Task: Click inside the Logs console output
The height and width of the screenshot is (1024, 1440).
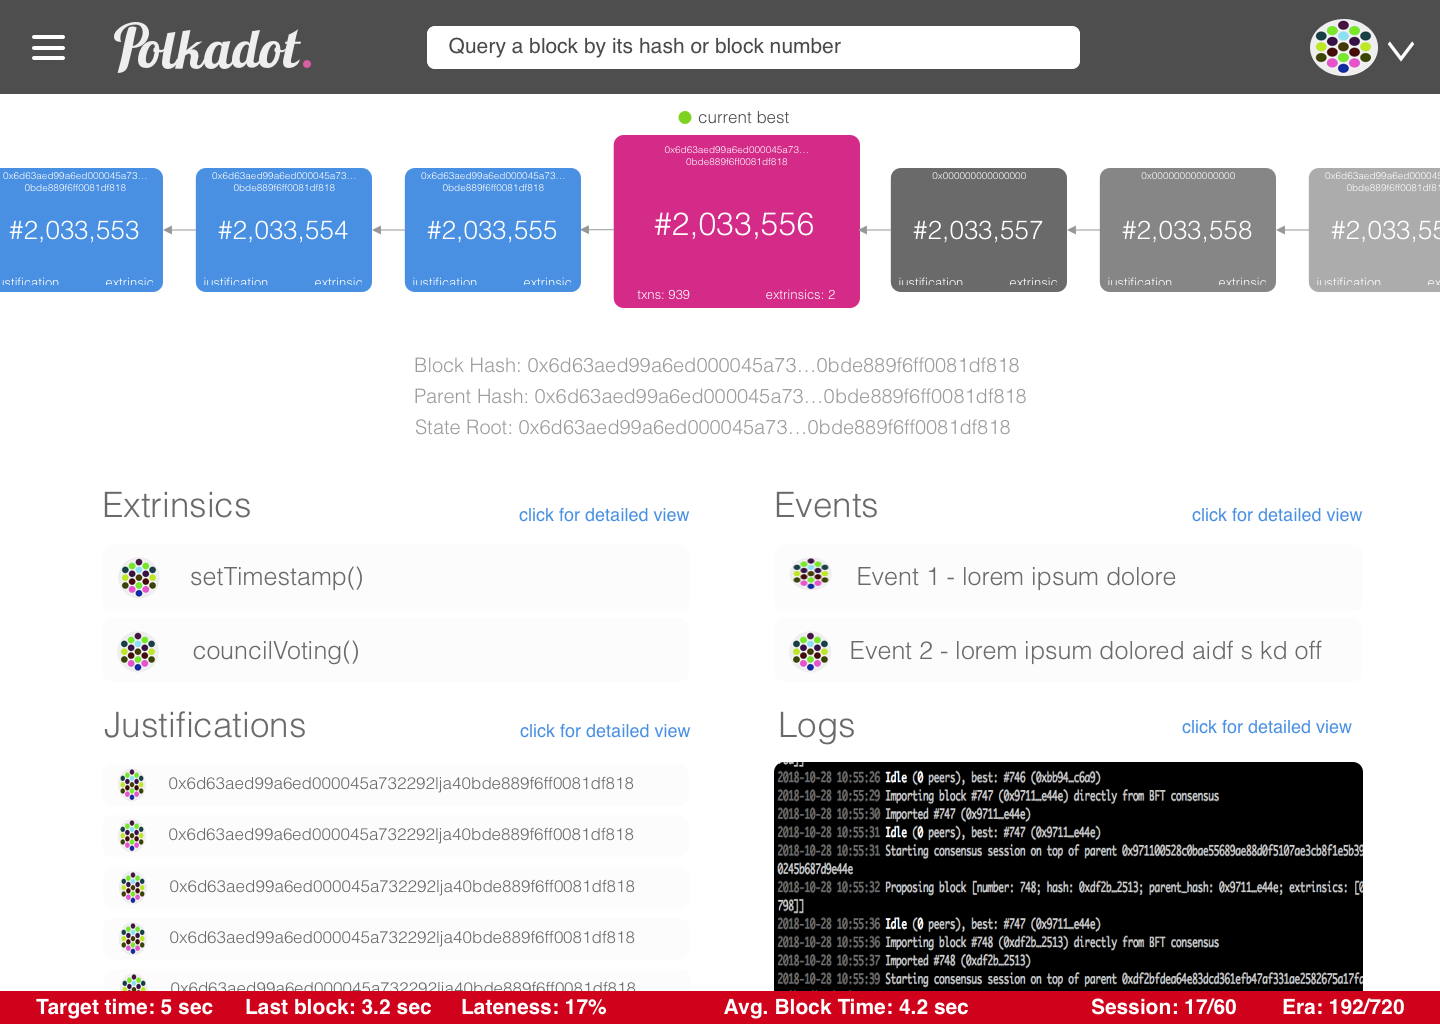Action: coord(1069,876)
